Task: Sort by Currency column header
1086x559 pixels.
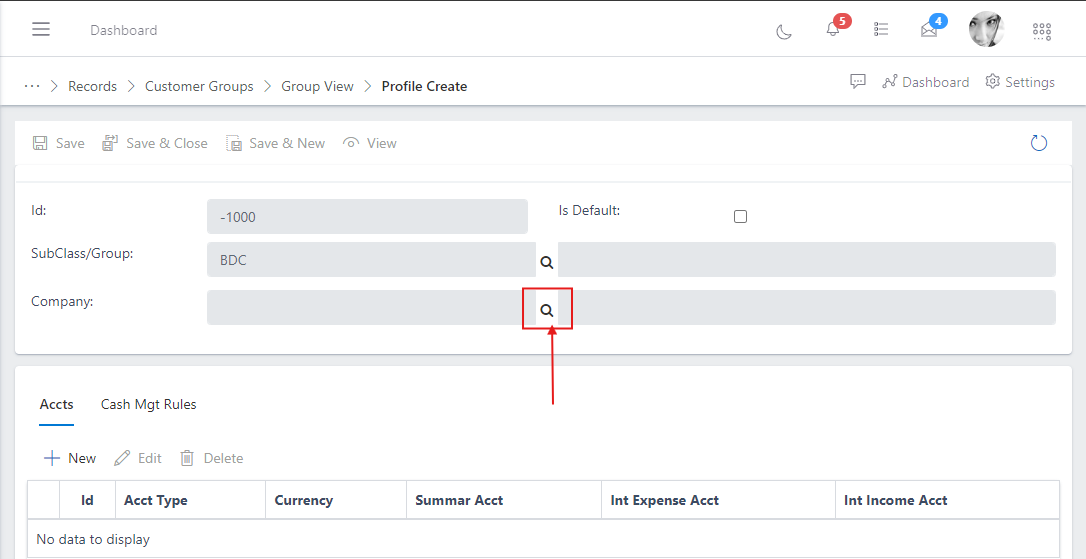Action: [336, 500]
